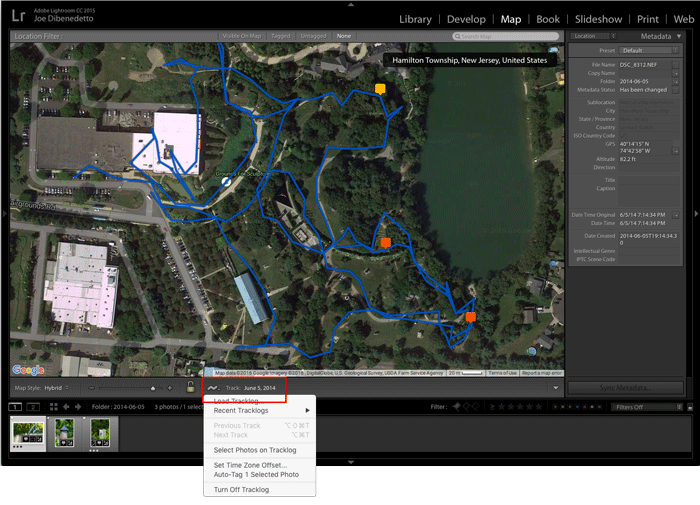Open the Recent Tracklogs submenu
The image size is (700, 505).
click(260, 410)
